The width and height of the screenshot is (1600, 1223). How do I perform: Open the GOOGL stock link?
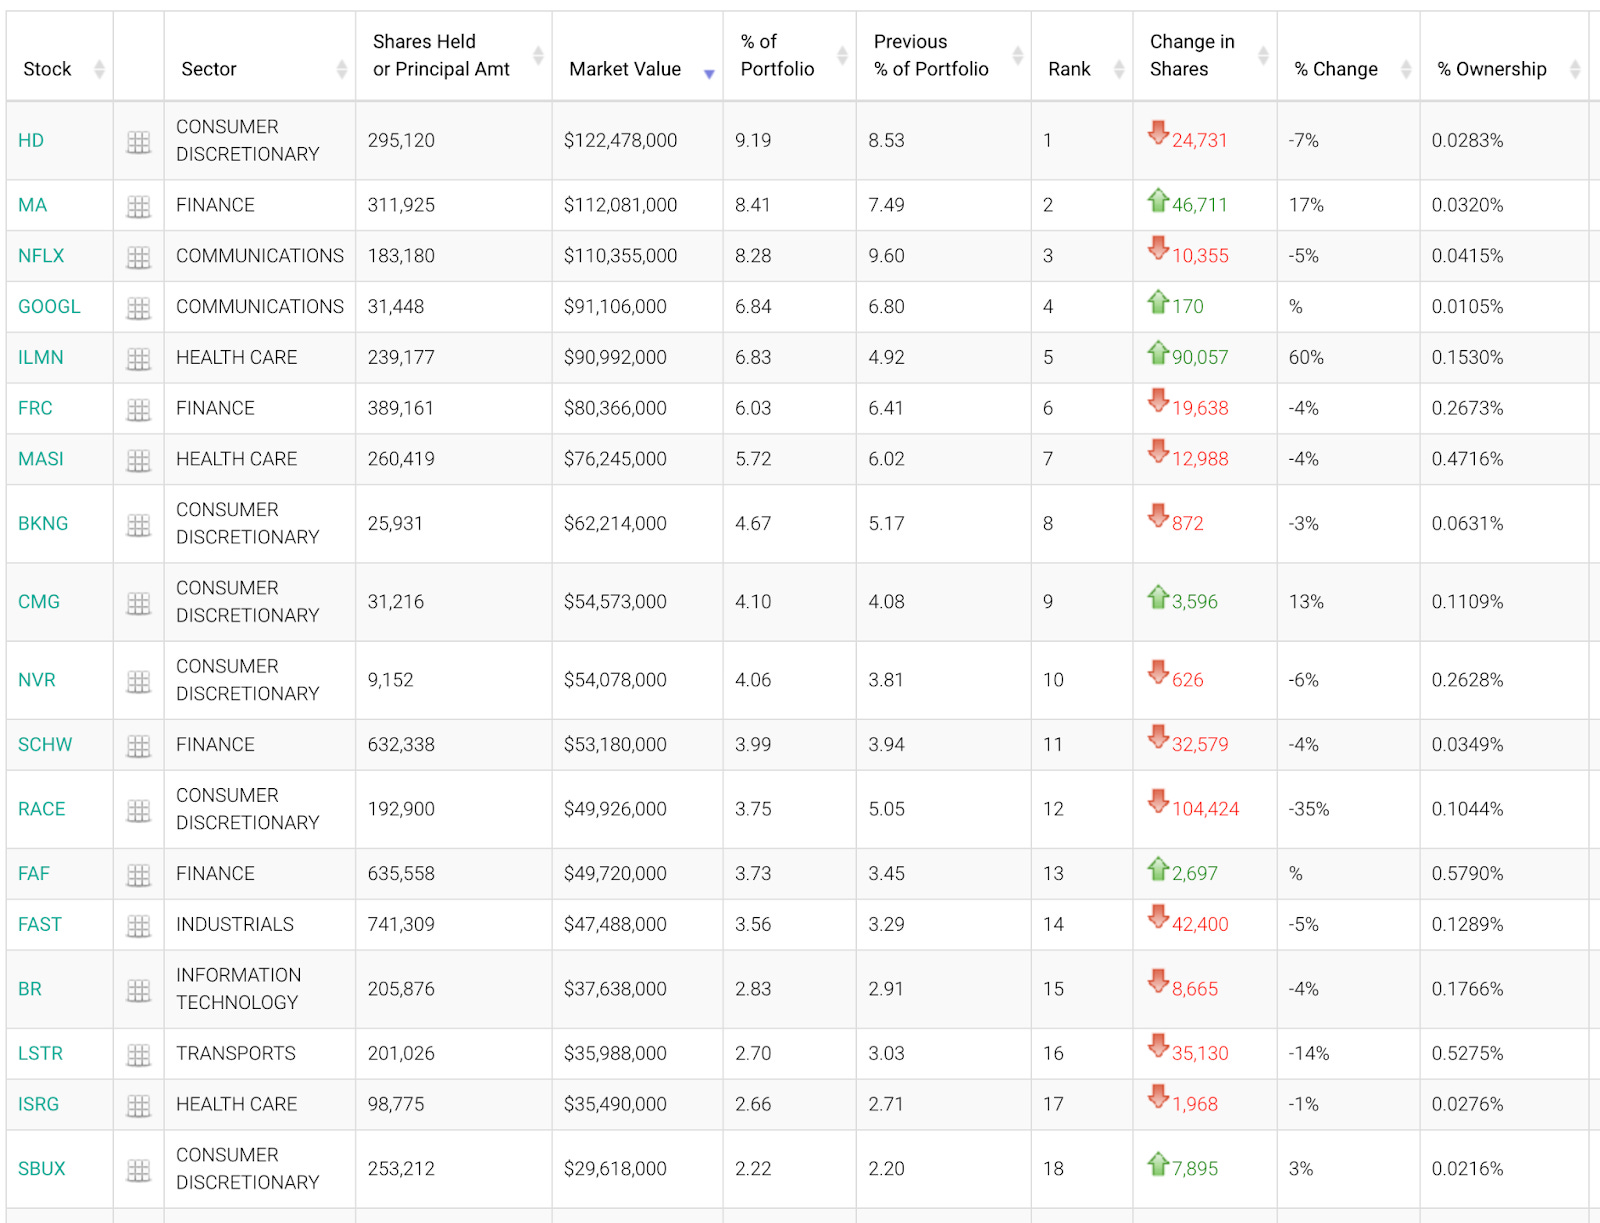click(49, 307)
